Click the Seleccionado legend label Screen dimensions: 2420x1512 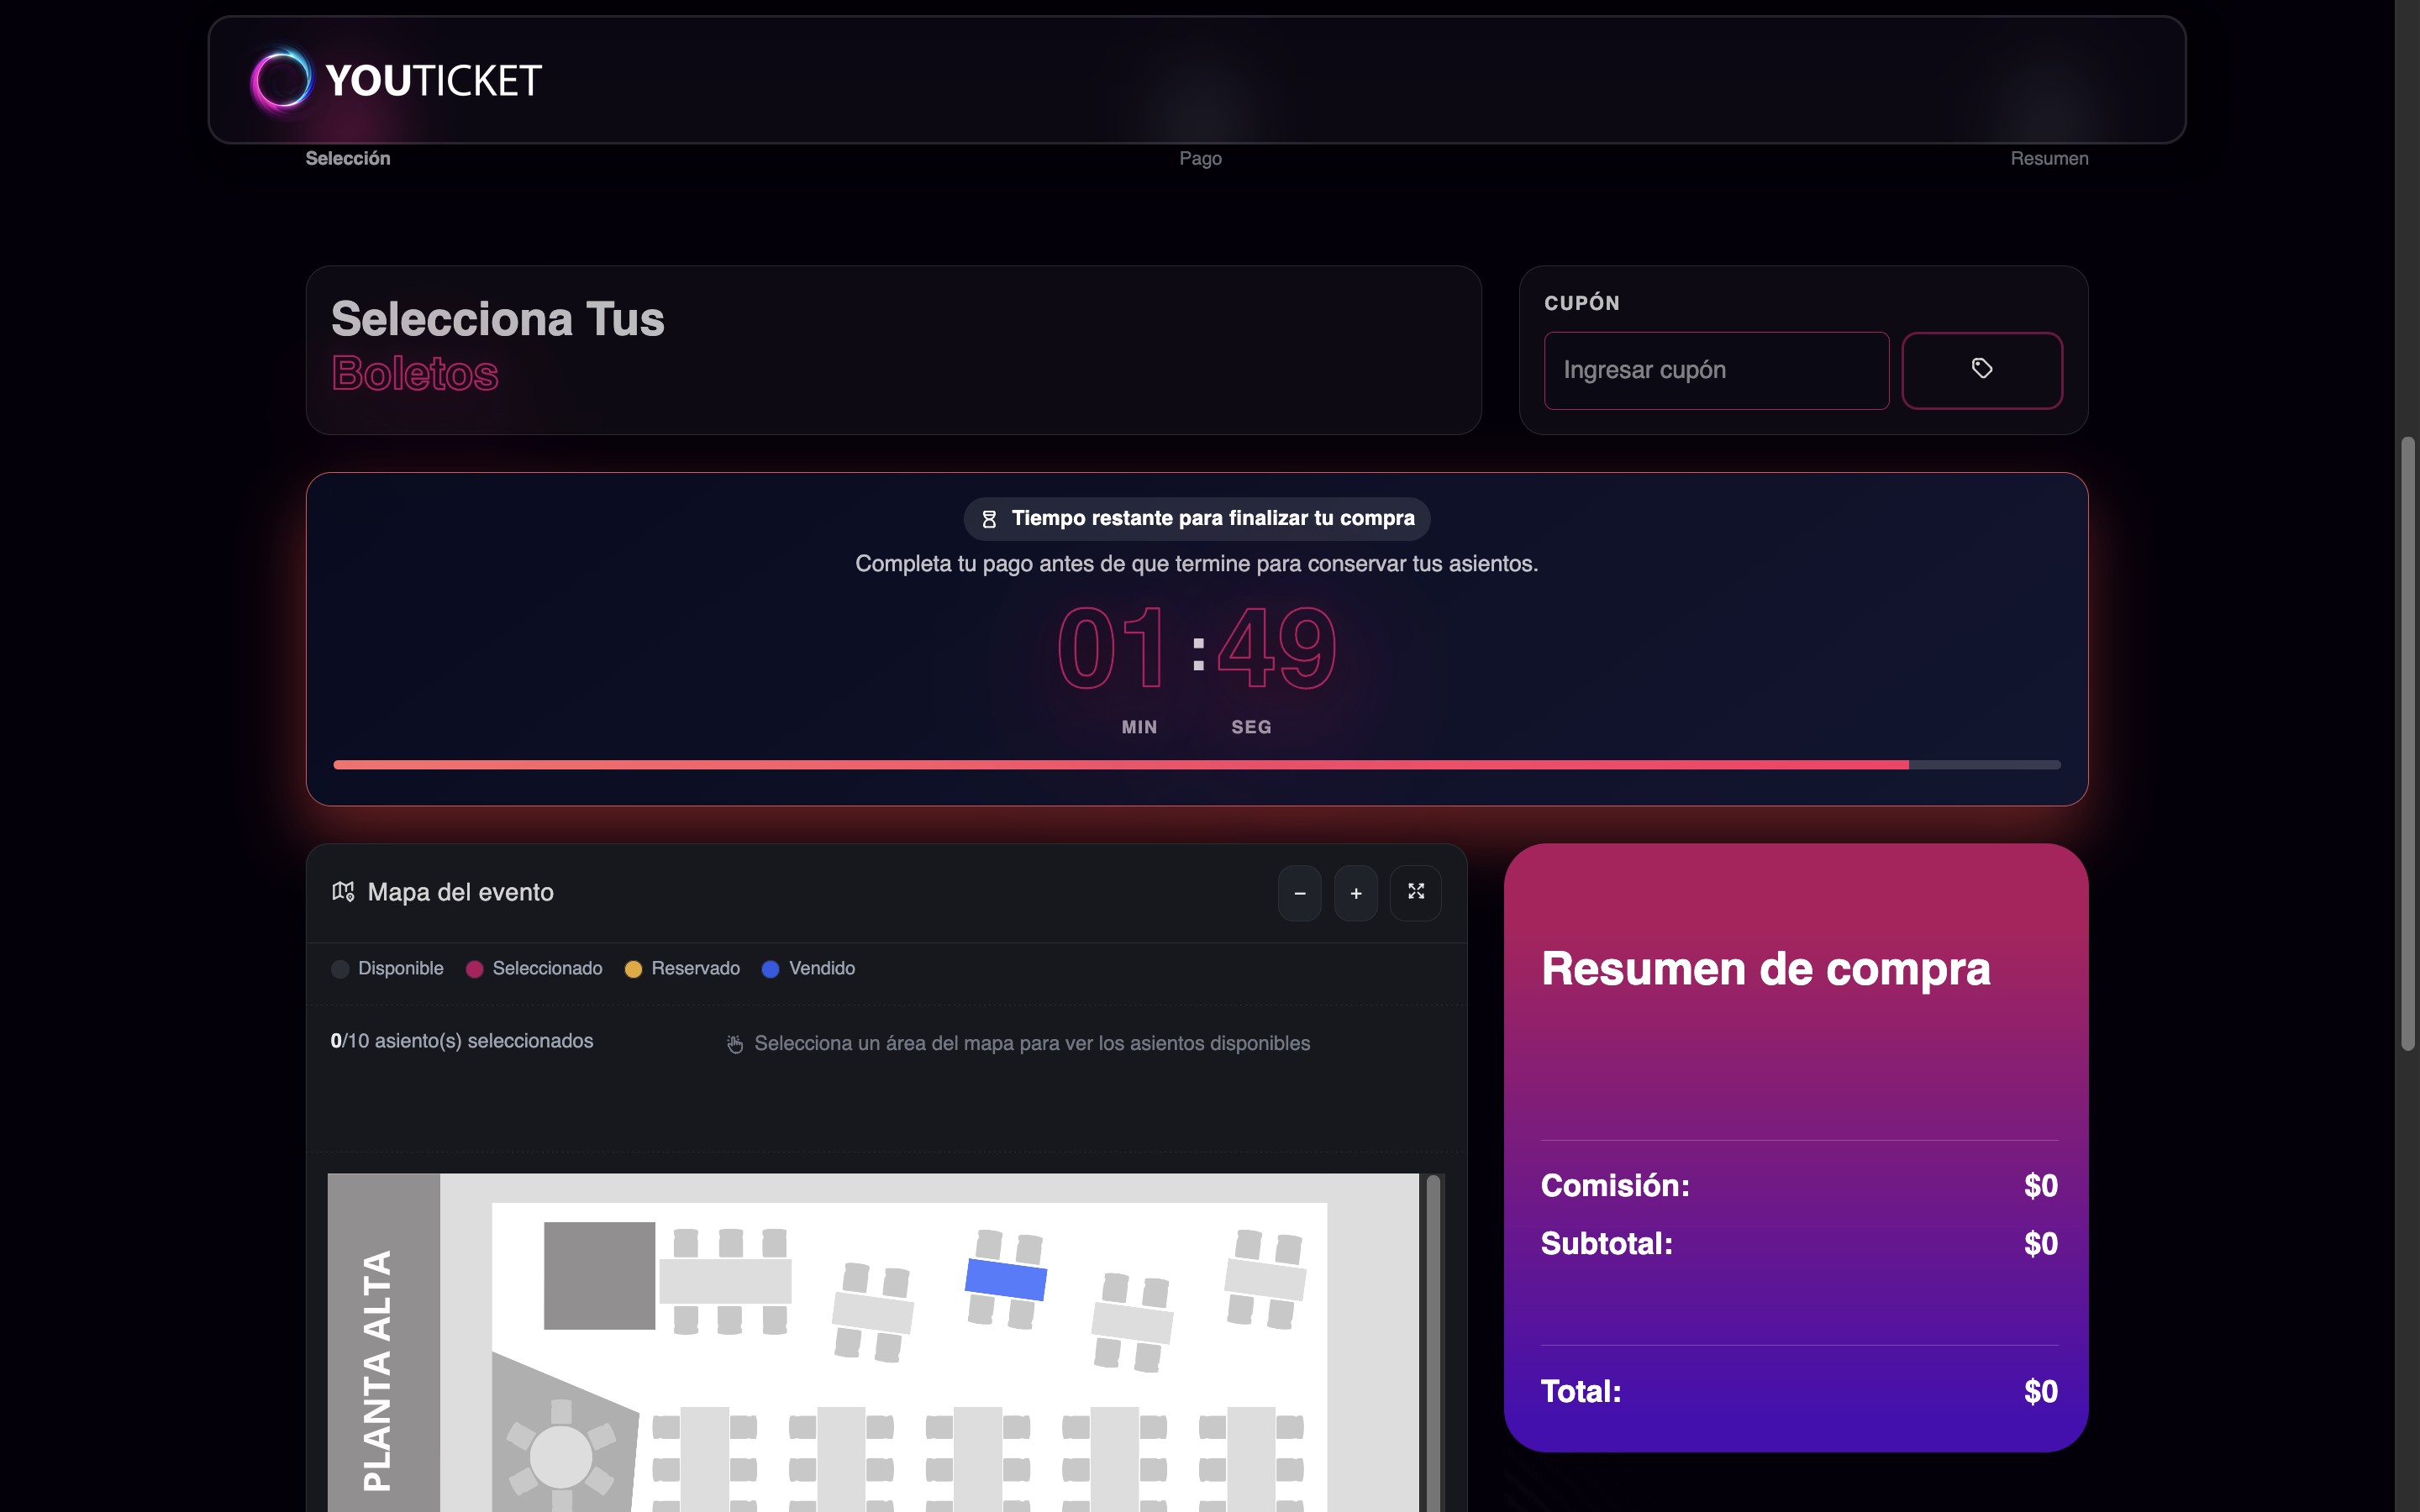547,969
